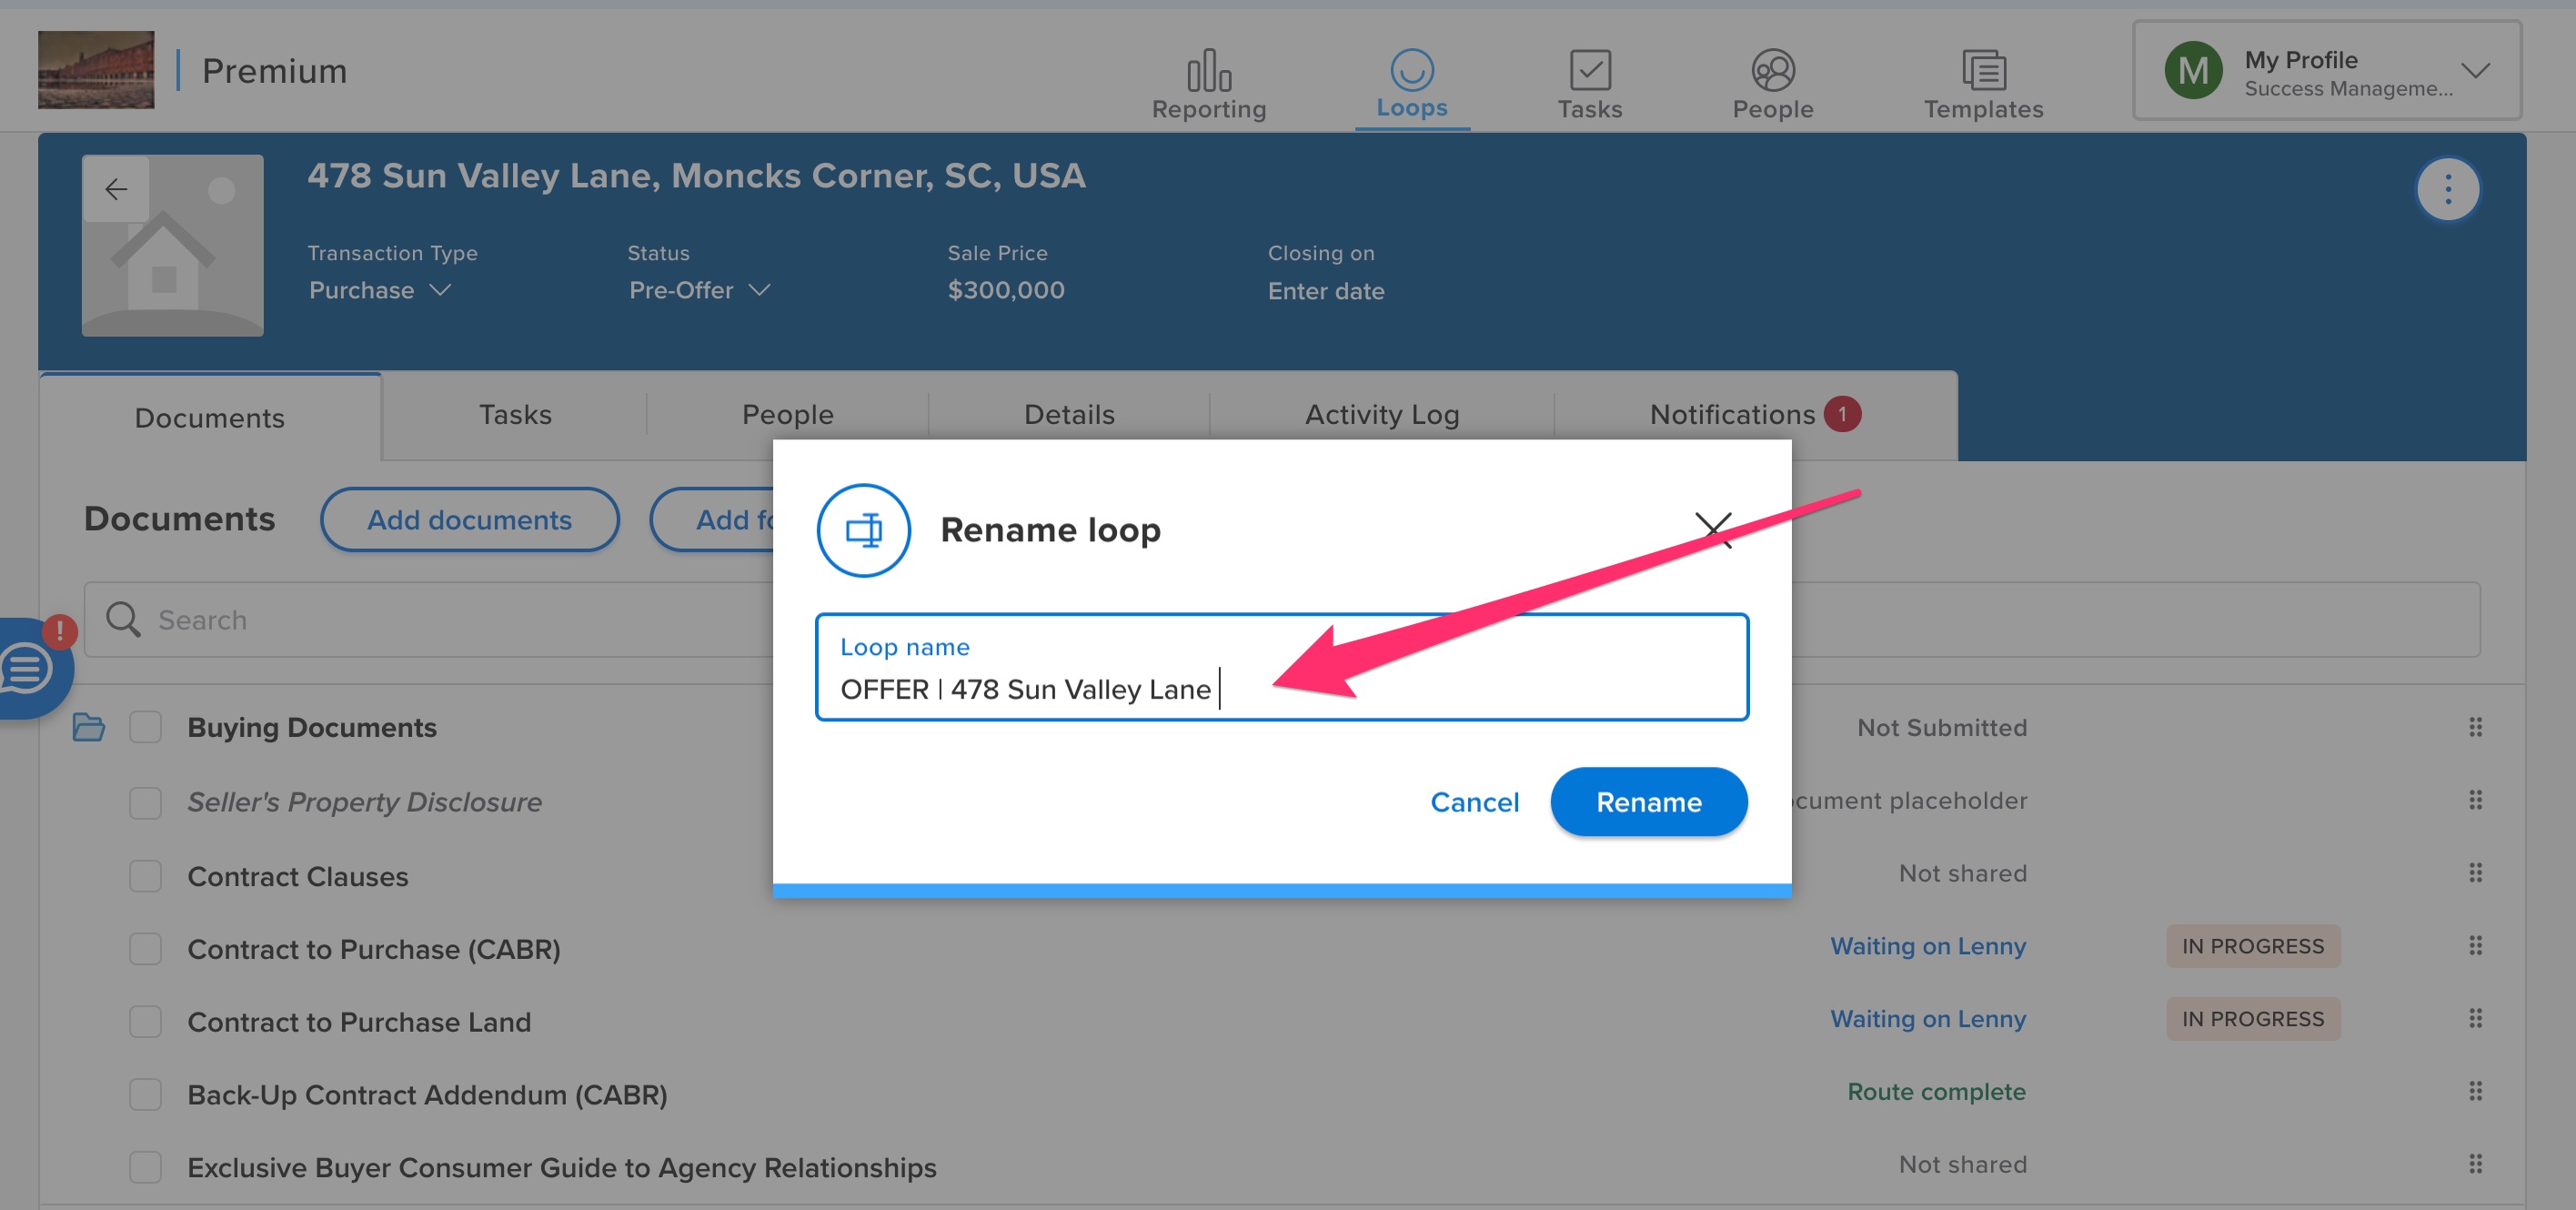
Task: Open the chat support bubble icon
Action: coord(30,668)
